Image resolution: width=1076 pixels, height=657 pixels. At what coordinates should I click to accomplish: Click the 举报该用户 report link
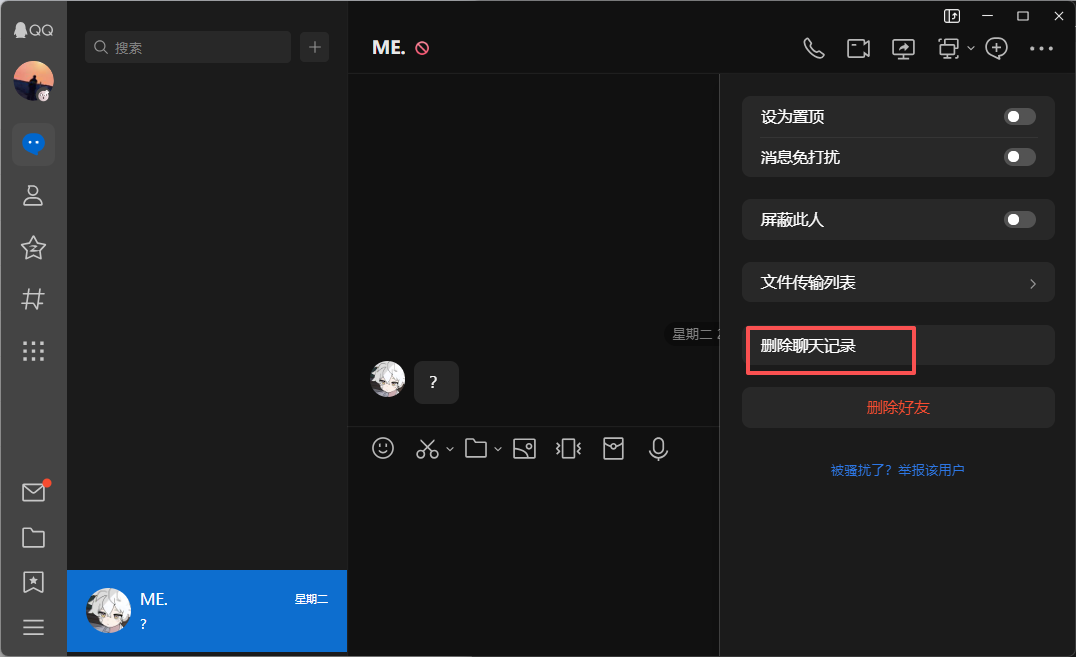[931, 470]
